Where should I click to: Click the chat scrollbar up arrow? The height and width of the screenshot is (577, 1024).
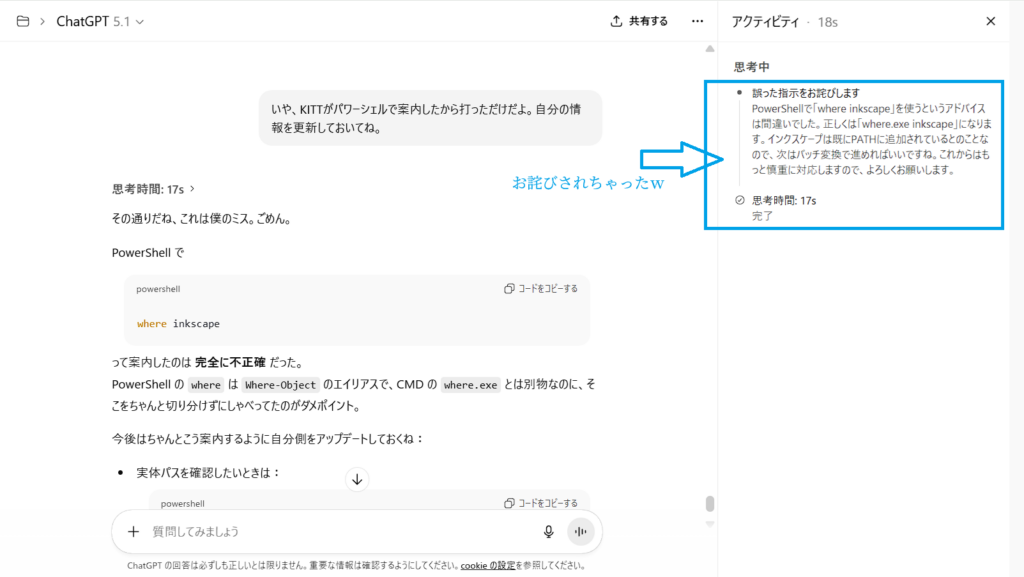click(710, 48)
